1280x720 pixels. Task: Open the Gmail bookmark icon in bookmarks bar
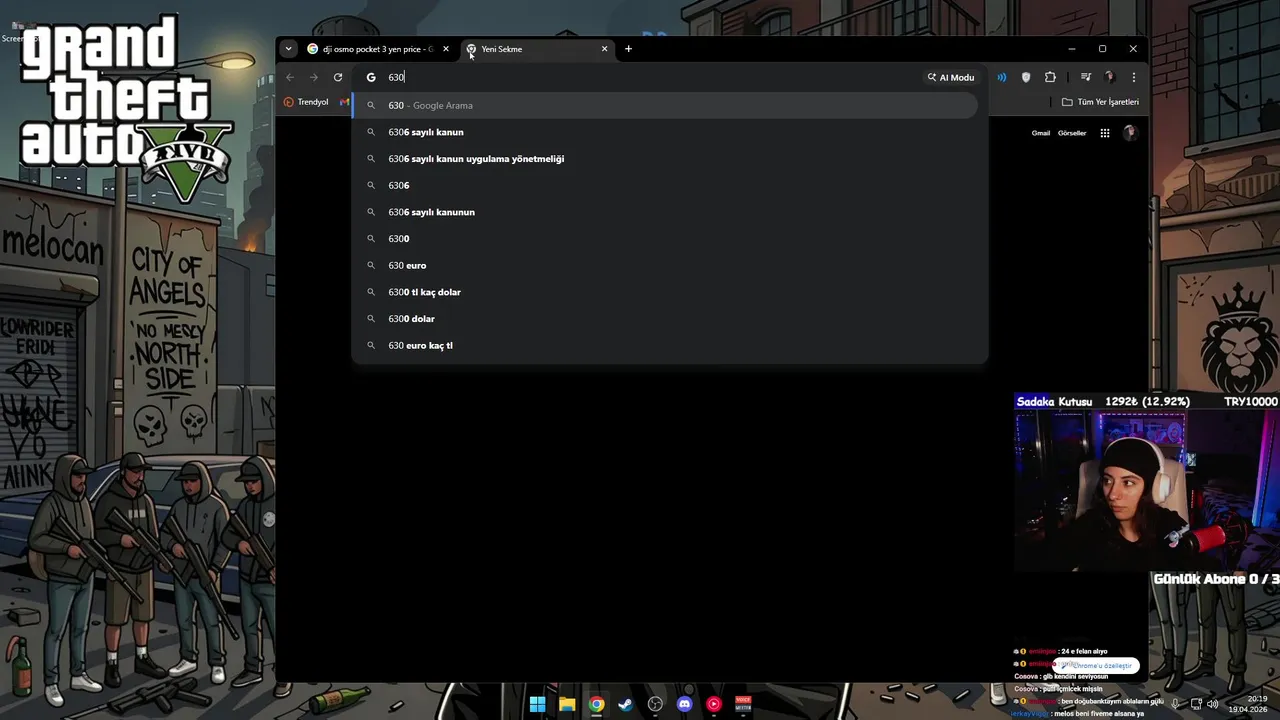(x=344, y=102)
